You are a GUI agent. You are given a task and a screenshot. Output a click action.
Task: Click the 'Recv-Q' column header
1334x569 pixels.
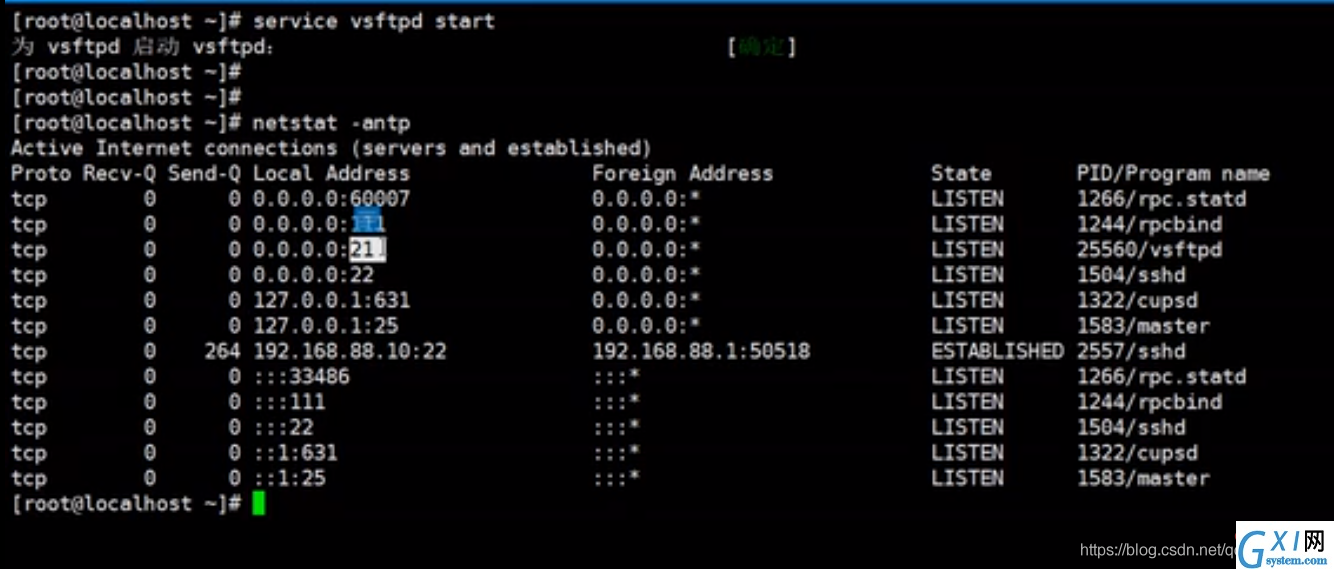(x=119, y=173)
